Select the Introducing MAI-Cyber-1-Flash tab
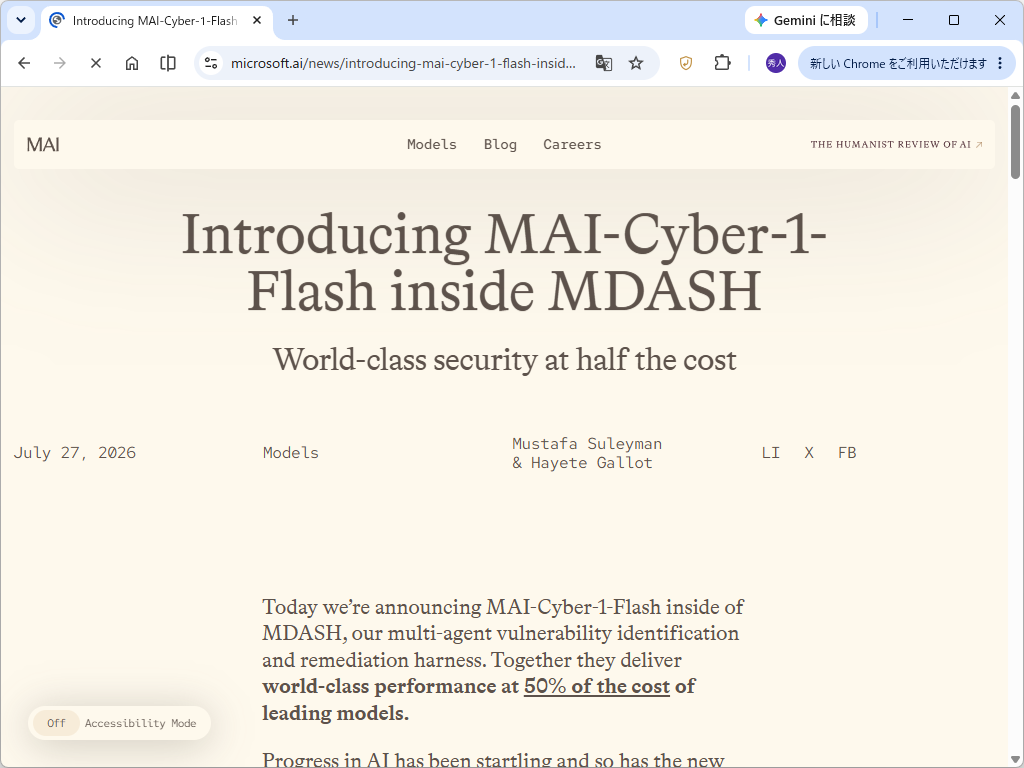Viewport: 1024px width, 768px height. 157,21
